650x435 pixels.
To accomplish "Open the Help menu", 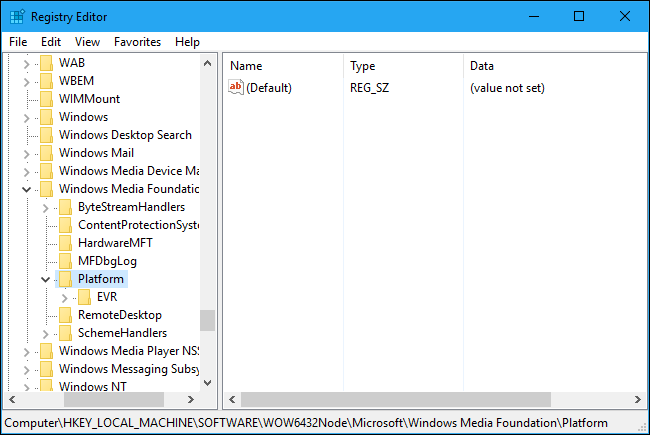I will click(187, 42).
